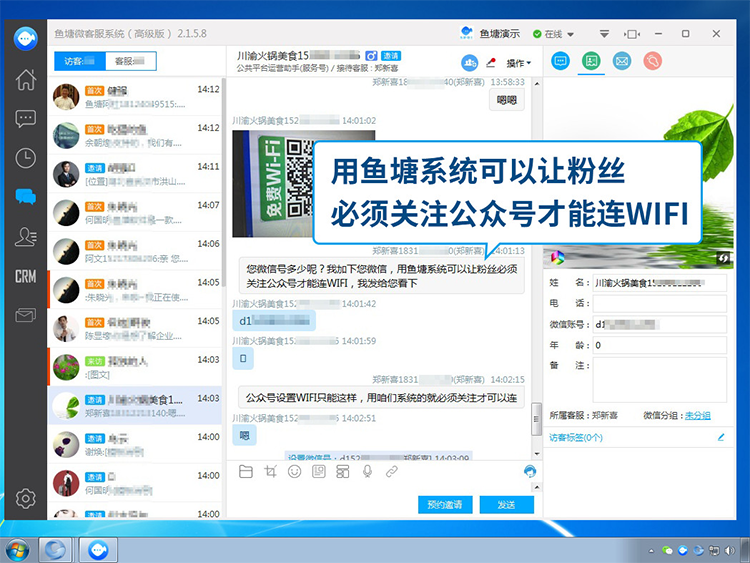Open history via the clock icon
750x563 pixels.
(26, 158)
